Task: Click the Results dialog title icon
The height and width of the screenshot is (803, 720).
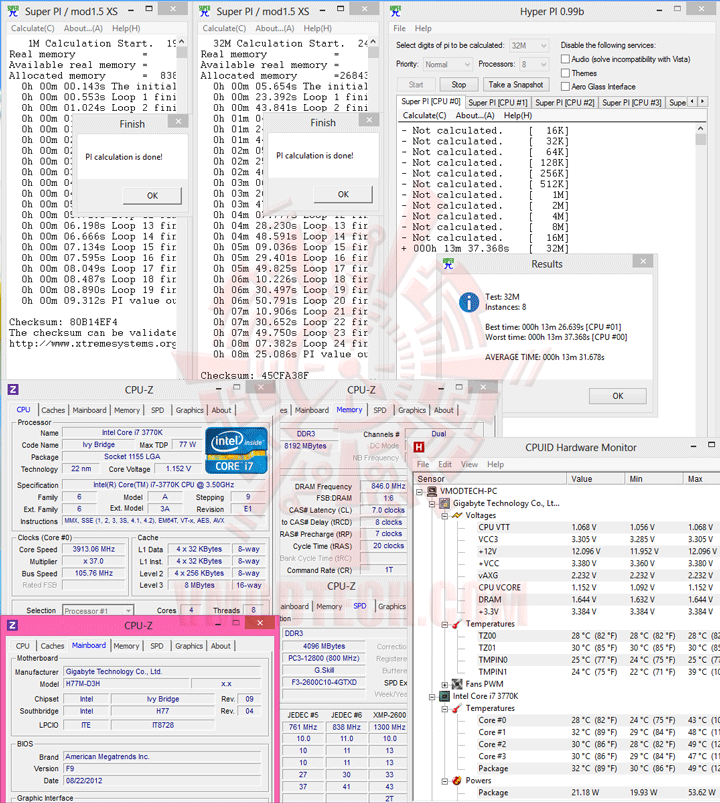Action: [x=449, y=264]
